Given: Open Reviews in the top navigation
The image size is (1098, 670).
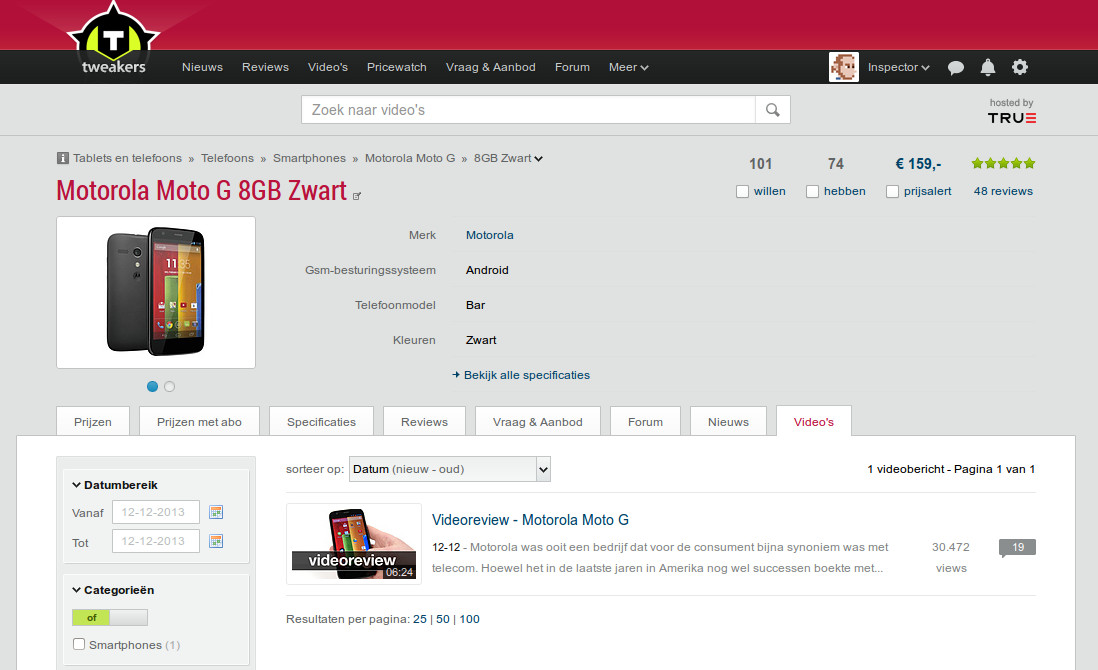Looking at the screenshot, I should point(265,67).
